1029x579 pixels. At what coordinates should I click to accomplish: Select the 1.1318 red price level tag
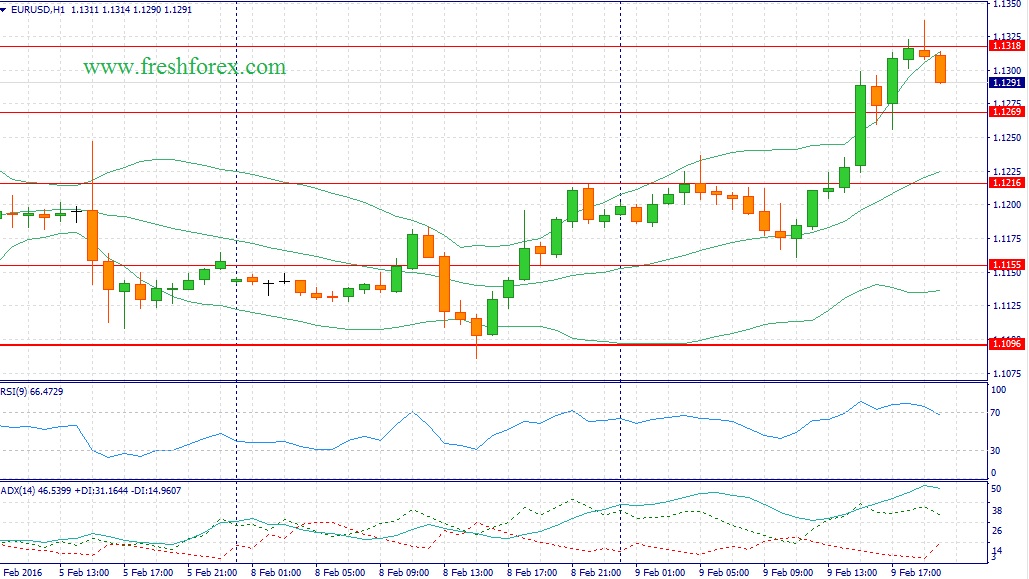click(1005, 46)
